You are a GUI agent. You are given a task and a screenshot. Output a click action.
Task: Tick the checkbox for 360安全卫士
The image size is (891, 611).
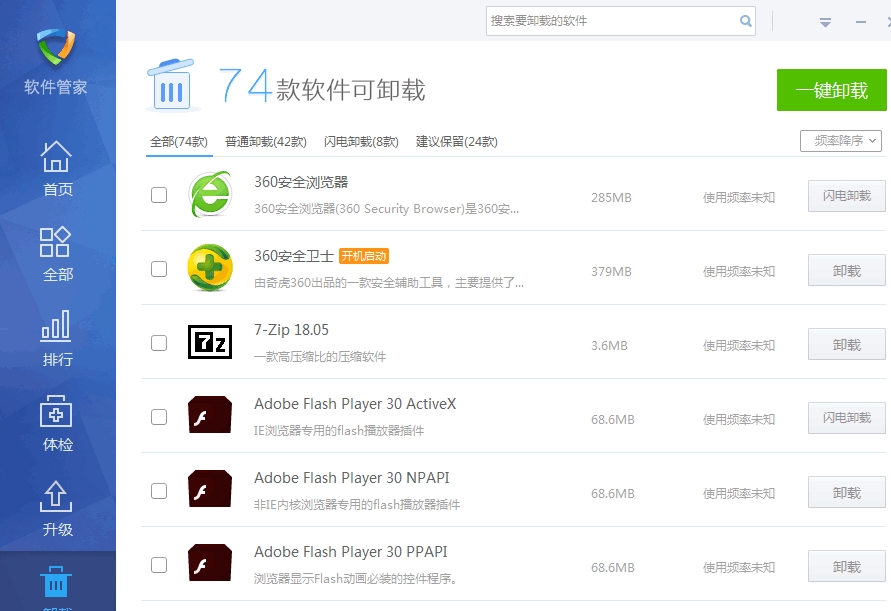(159, 269)
